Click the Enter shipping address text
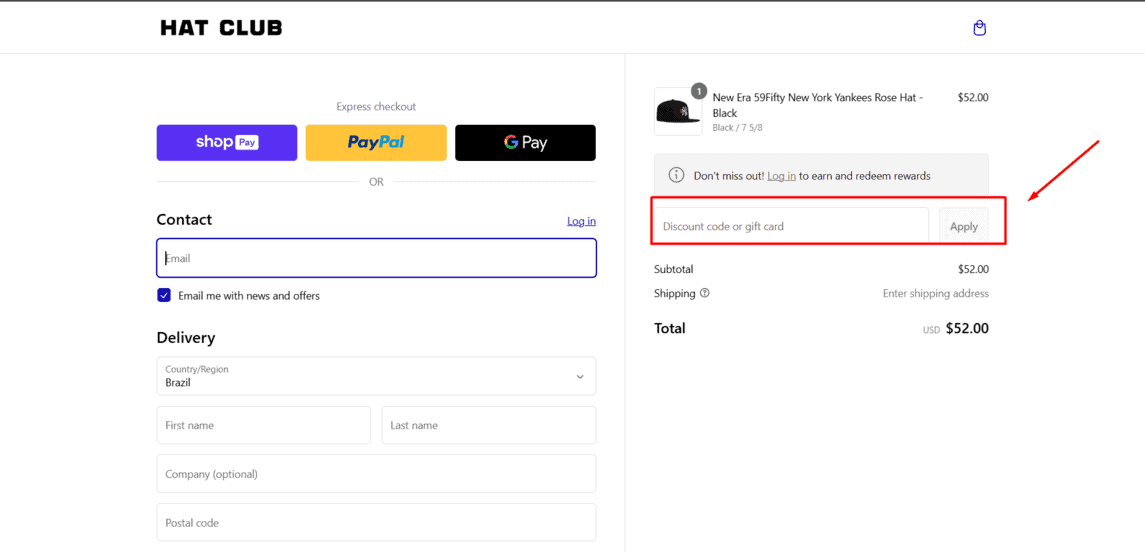Viewport: 1145px width, 552px height. [935, 294]
